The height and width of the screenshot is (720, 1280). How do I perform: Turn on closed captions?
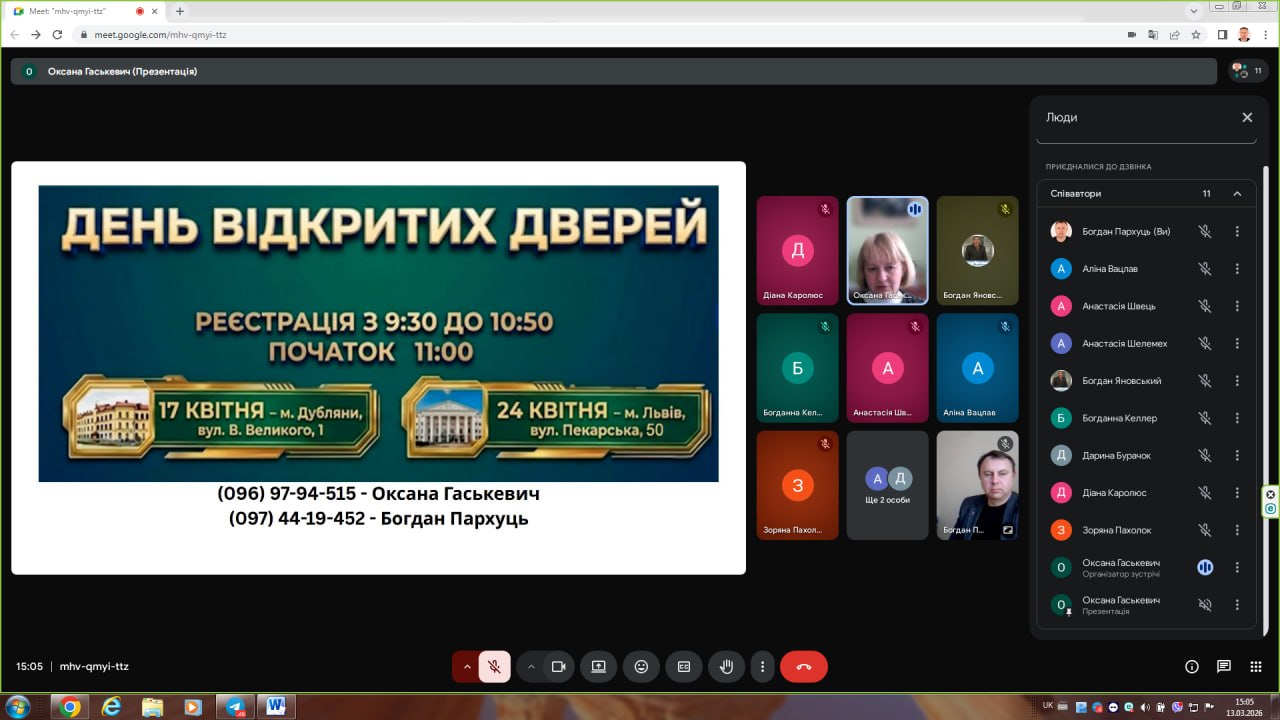click(x=684, y=666)
